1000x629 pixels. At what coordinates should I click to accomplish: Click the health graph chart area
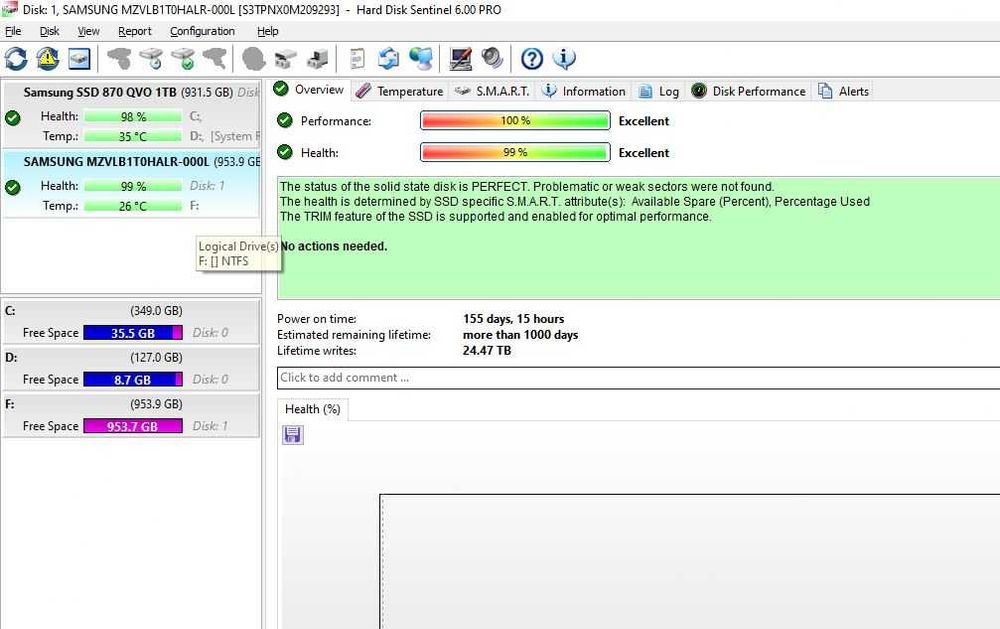click(x=690, y=561)
